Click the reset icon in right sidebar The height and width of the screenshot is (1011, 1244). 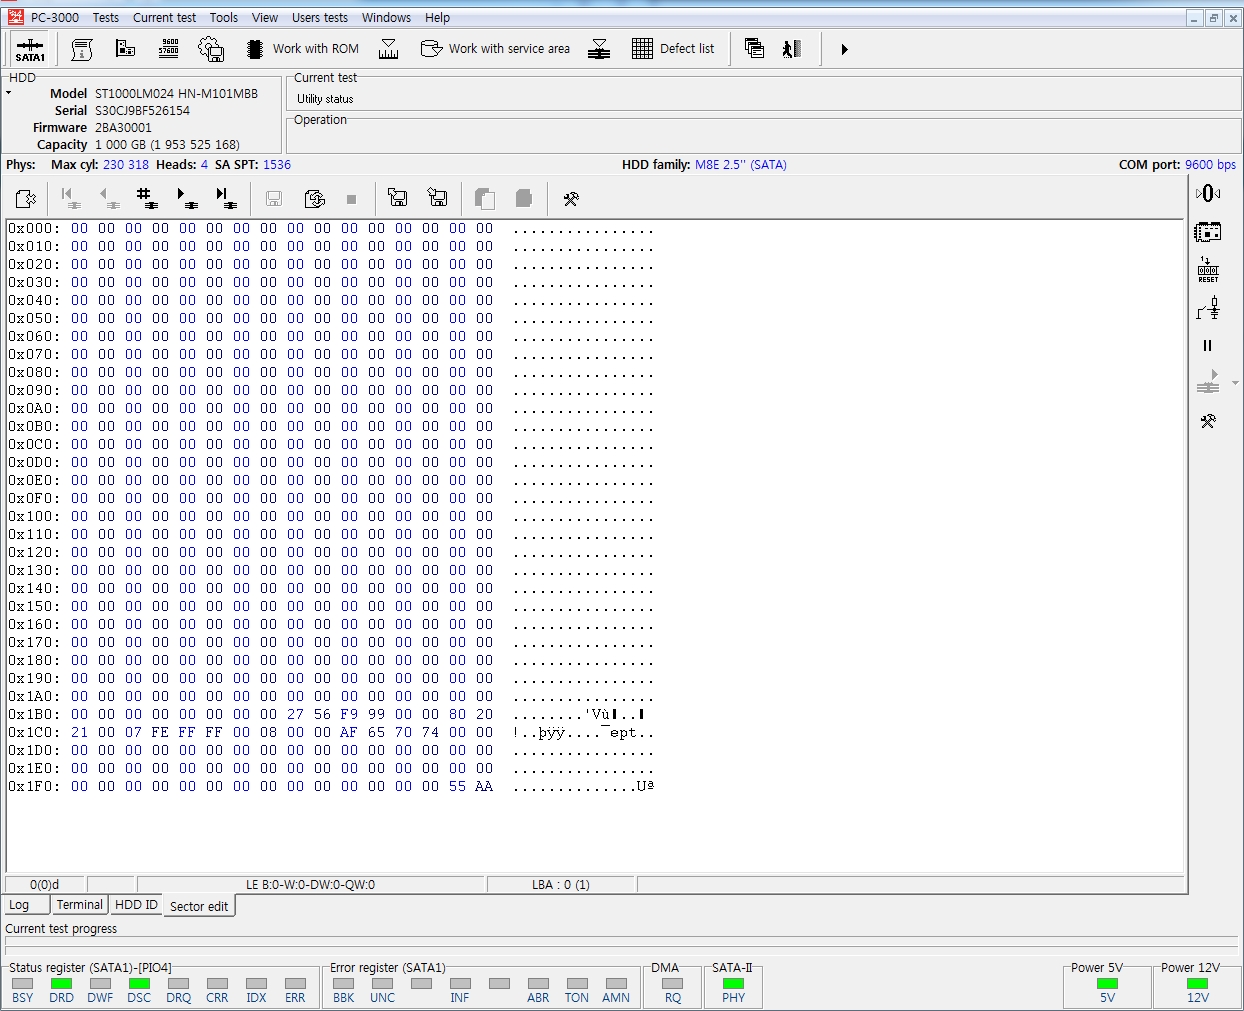1208,270
